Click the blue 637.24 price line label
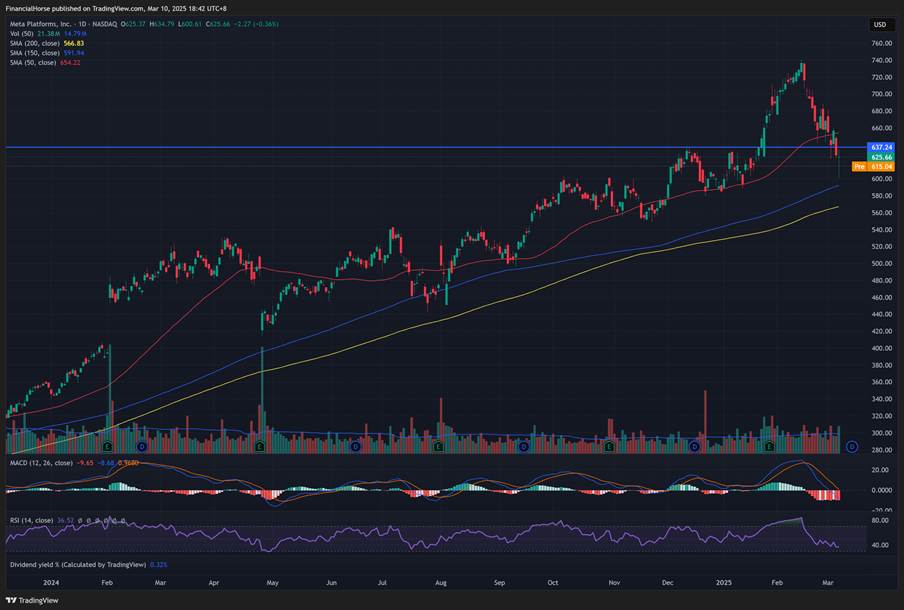The image size is (904, 610). tap(882, 148)
